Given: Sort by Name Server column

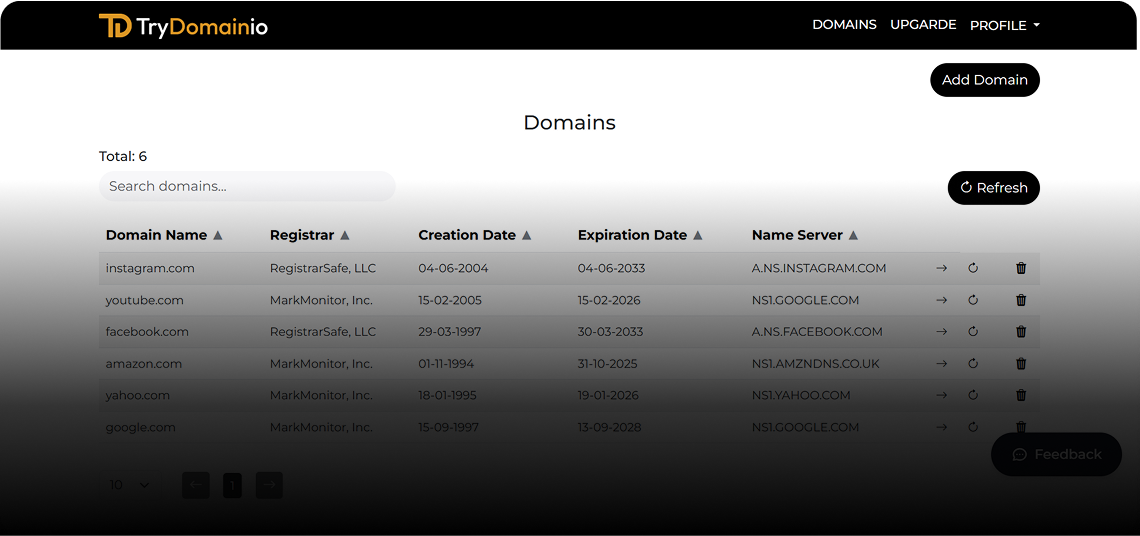Looking at the screenshot, I should point(805,236).
